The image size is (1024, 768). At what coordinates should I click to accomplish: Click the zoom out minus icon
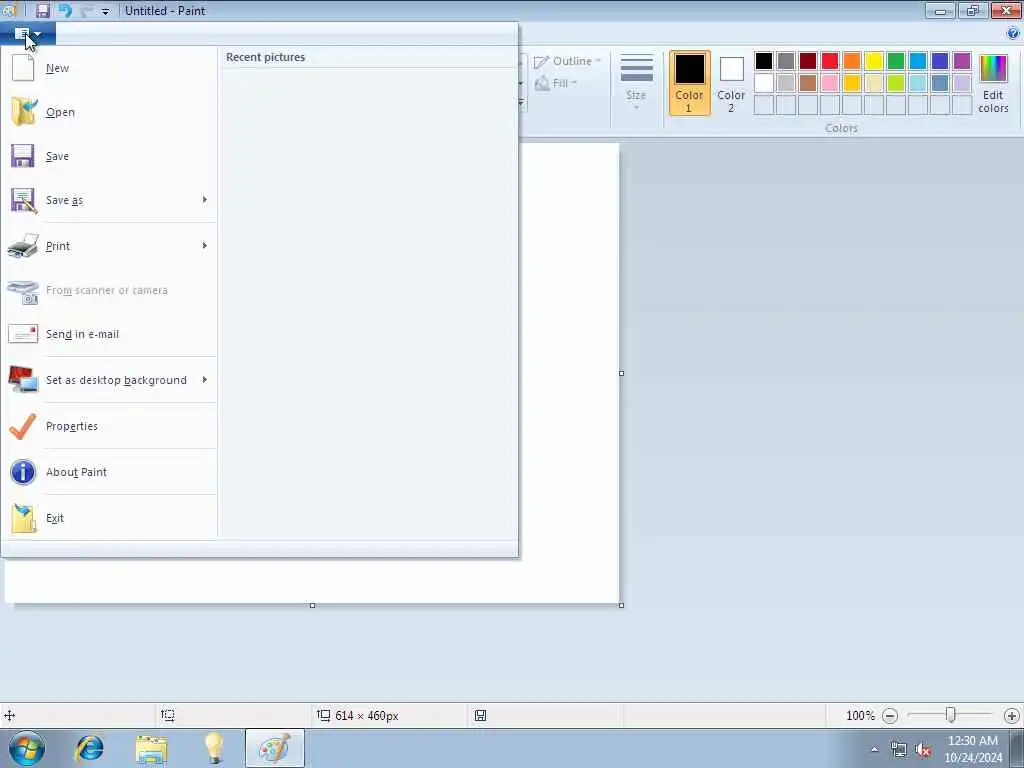coord(889,716)
